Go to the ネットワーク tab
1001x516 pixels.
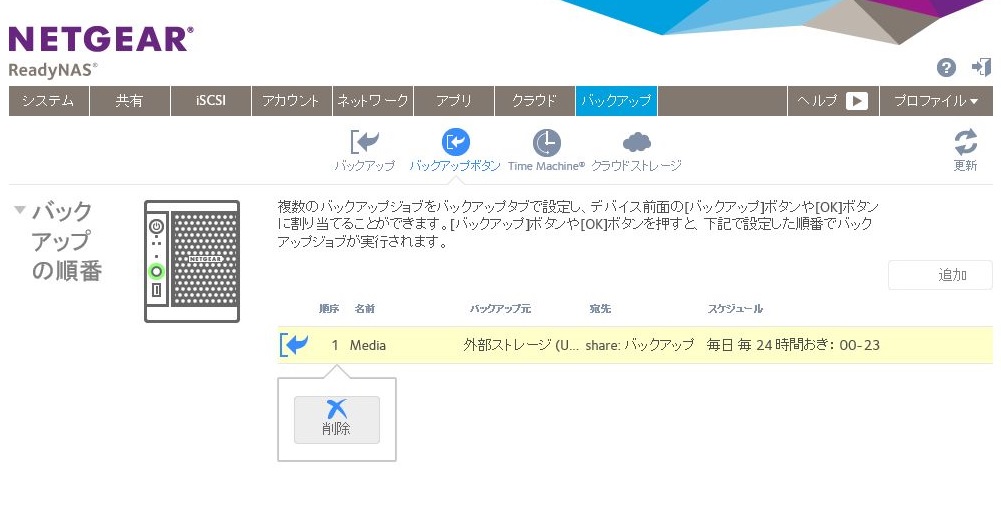click(x=372, y=101)
